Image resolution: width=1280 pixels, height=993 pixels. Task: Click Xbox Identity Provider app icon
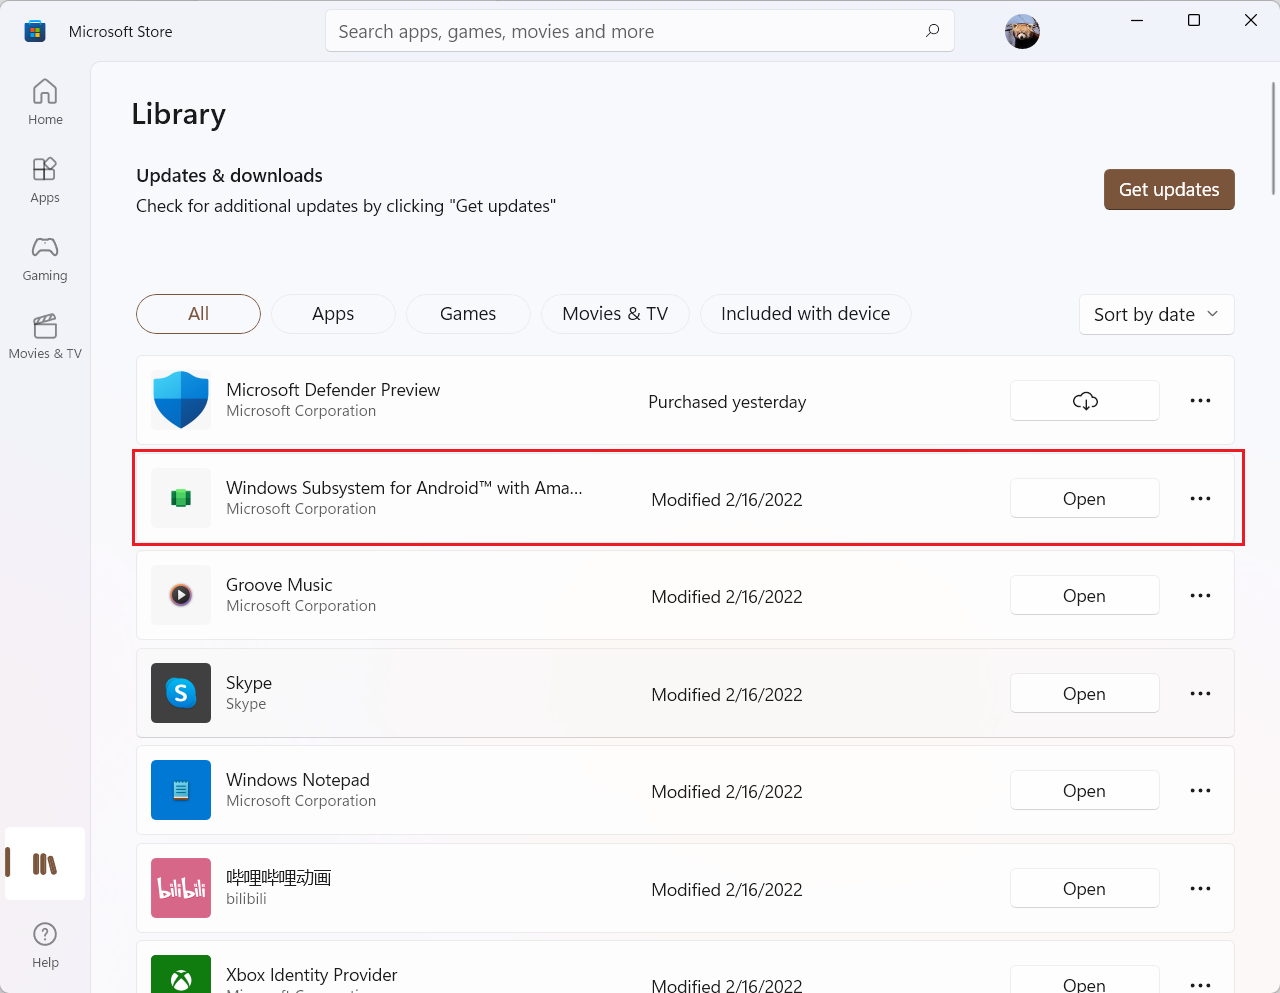click(181, 974)
